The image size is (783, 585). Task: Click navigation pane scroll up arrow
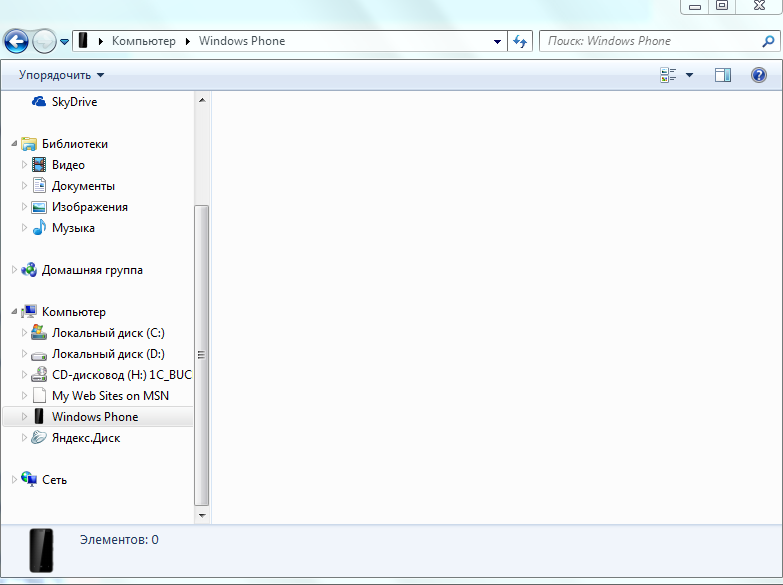202,100
